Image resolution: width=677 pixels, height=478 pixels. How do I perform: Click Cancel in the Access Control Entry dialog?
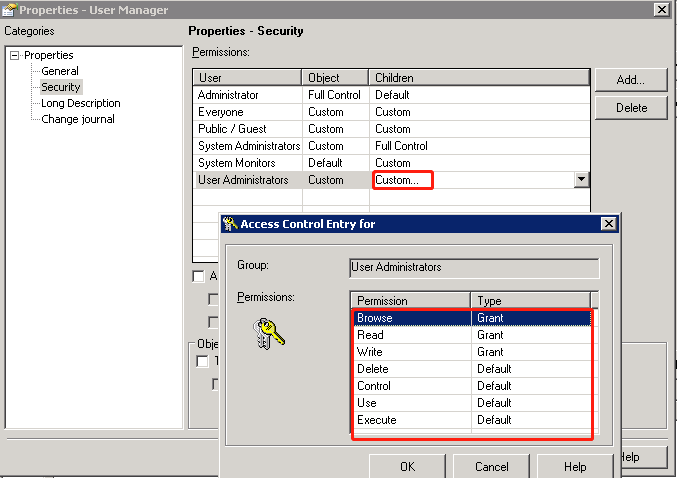point(491,466)
